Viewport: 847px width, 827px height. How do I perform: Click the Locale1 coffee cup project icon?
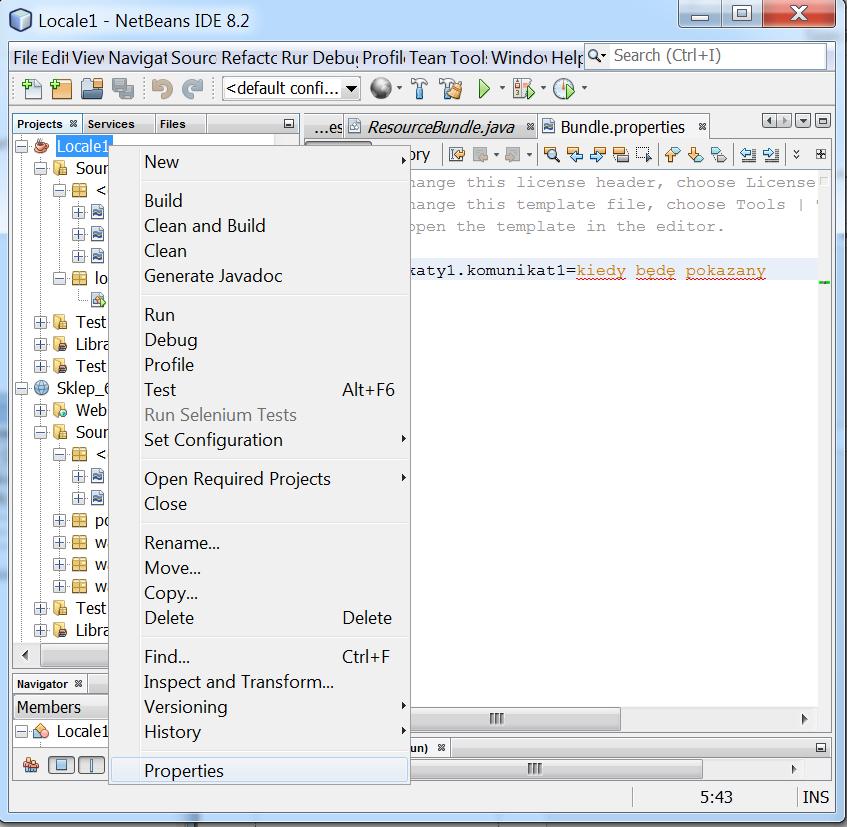pyautogui.click(x=42, y=146)
